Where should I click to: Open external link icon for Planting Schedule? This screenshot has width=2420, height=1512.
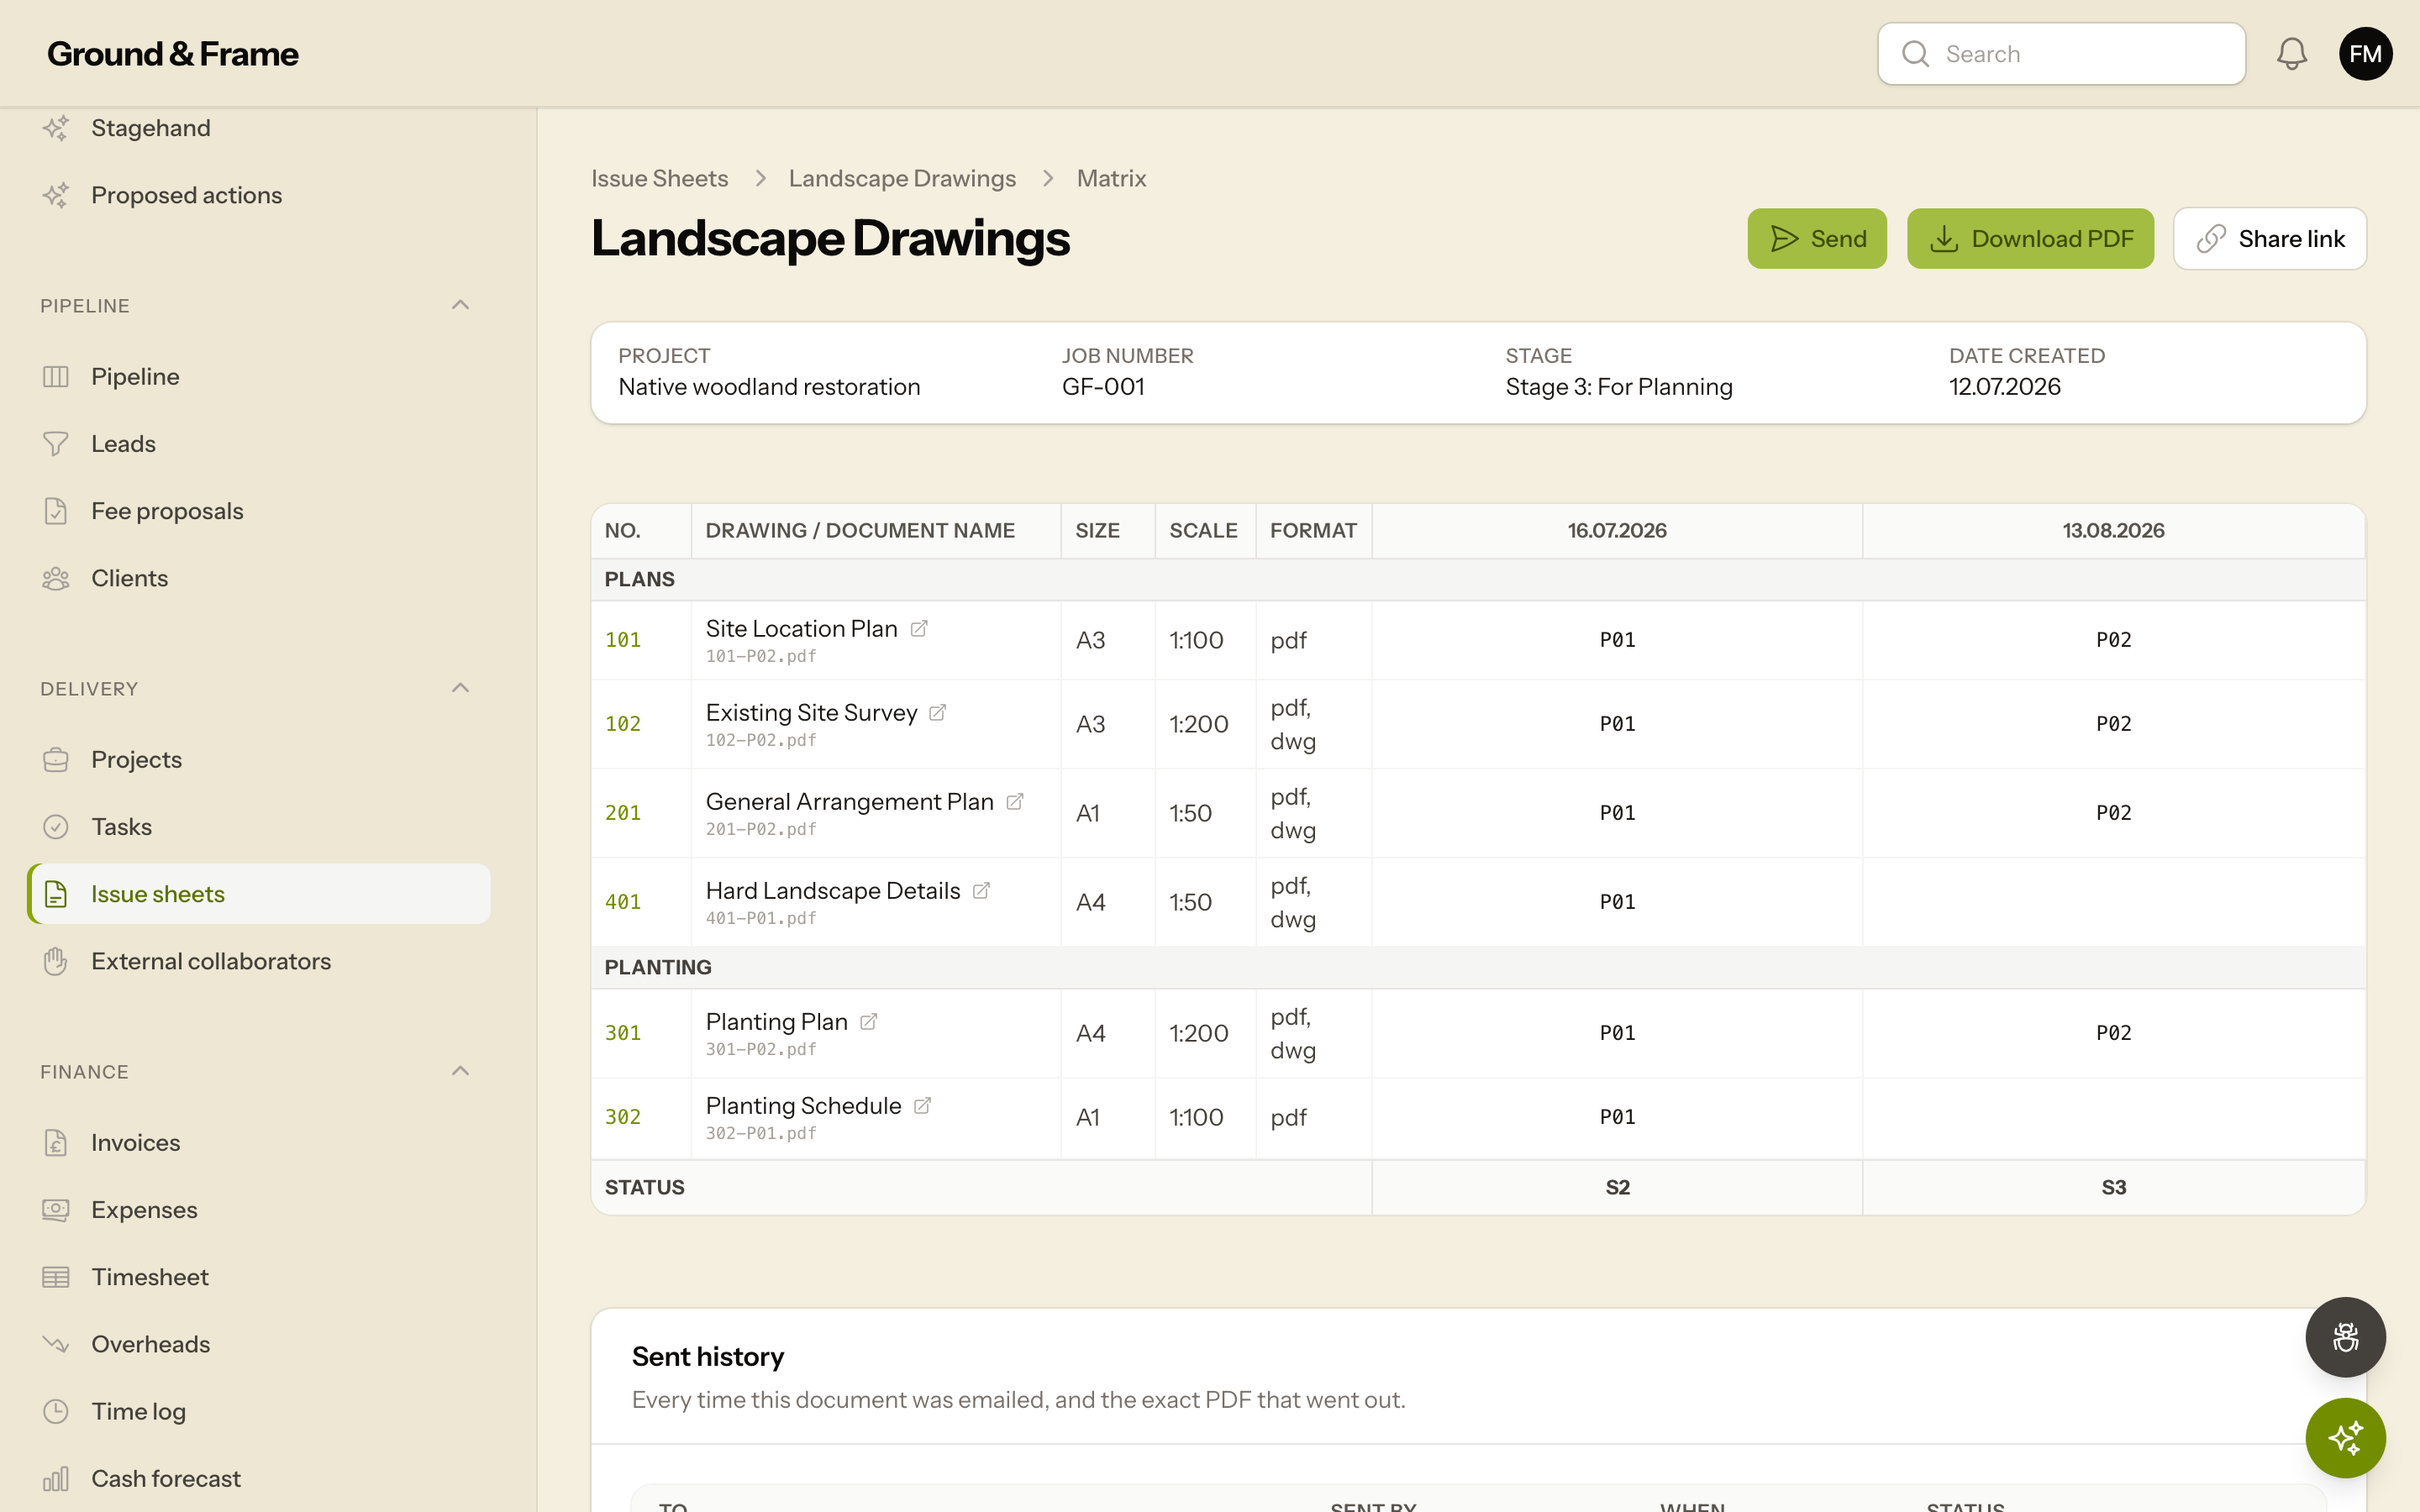coord(923,1106)
